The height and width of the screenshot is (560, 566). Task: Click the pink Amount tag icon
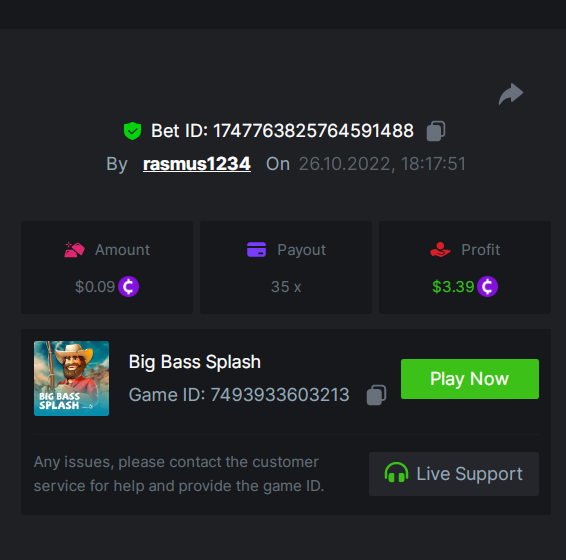click(74, 249)
